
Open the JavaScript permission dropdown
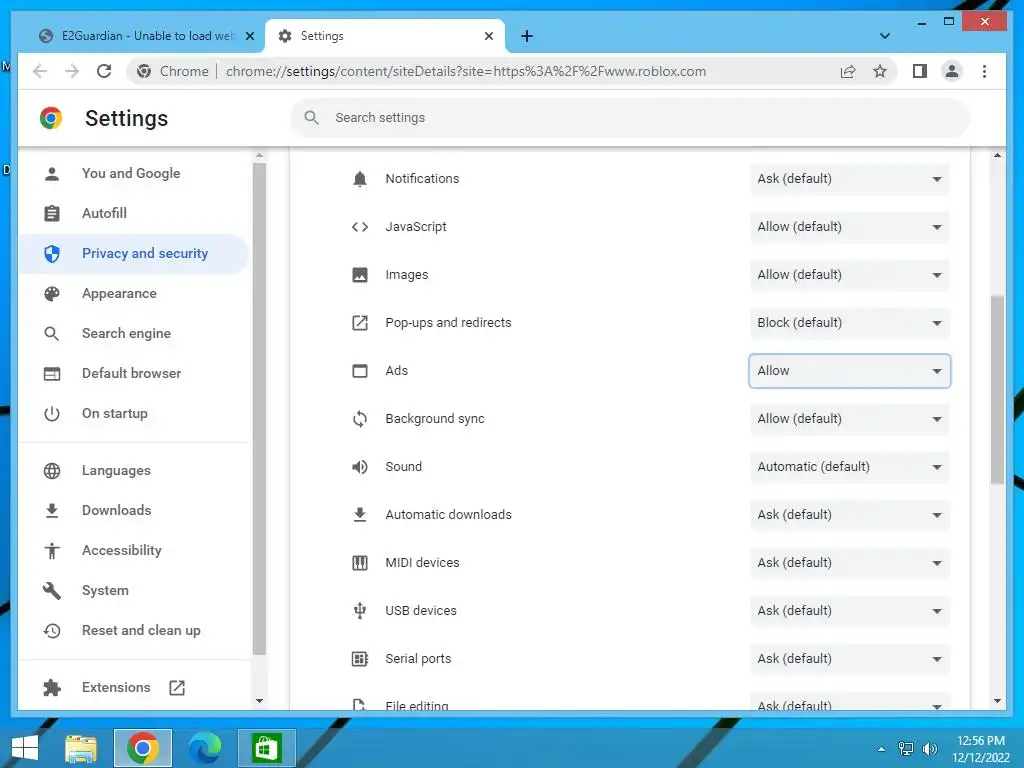click(x=849, y=227)
